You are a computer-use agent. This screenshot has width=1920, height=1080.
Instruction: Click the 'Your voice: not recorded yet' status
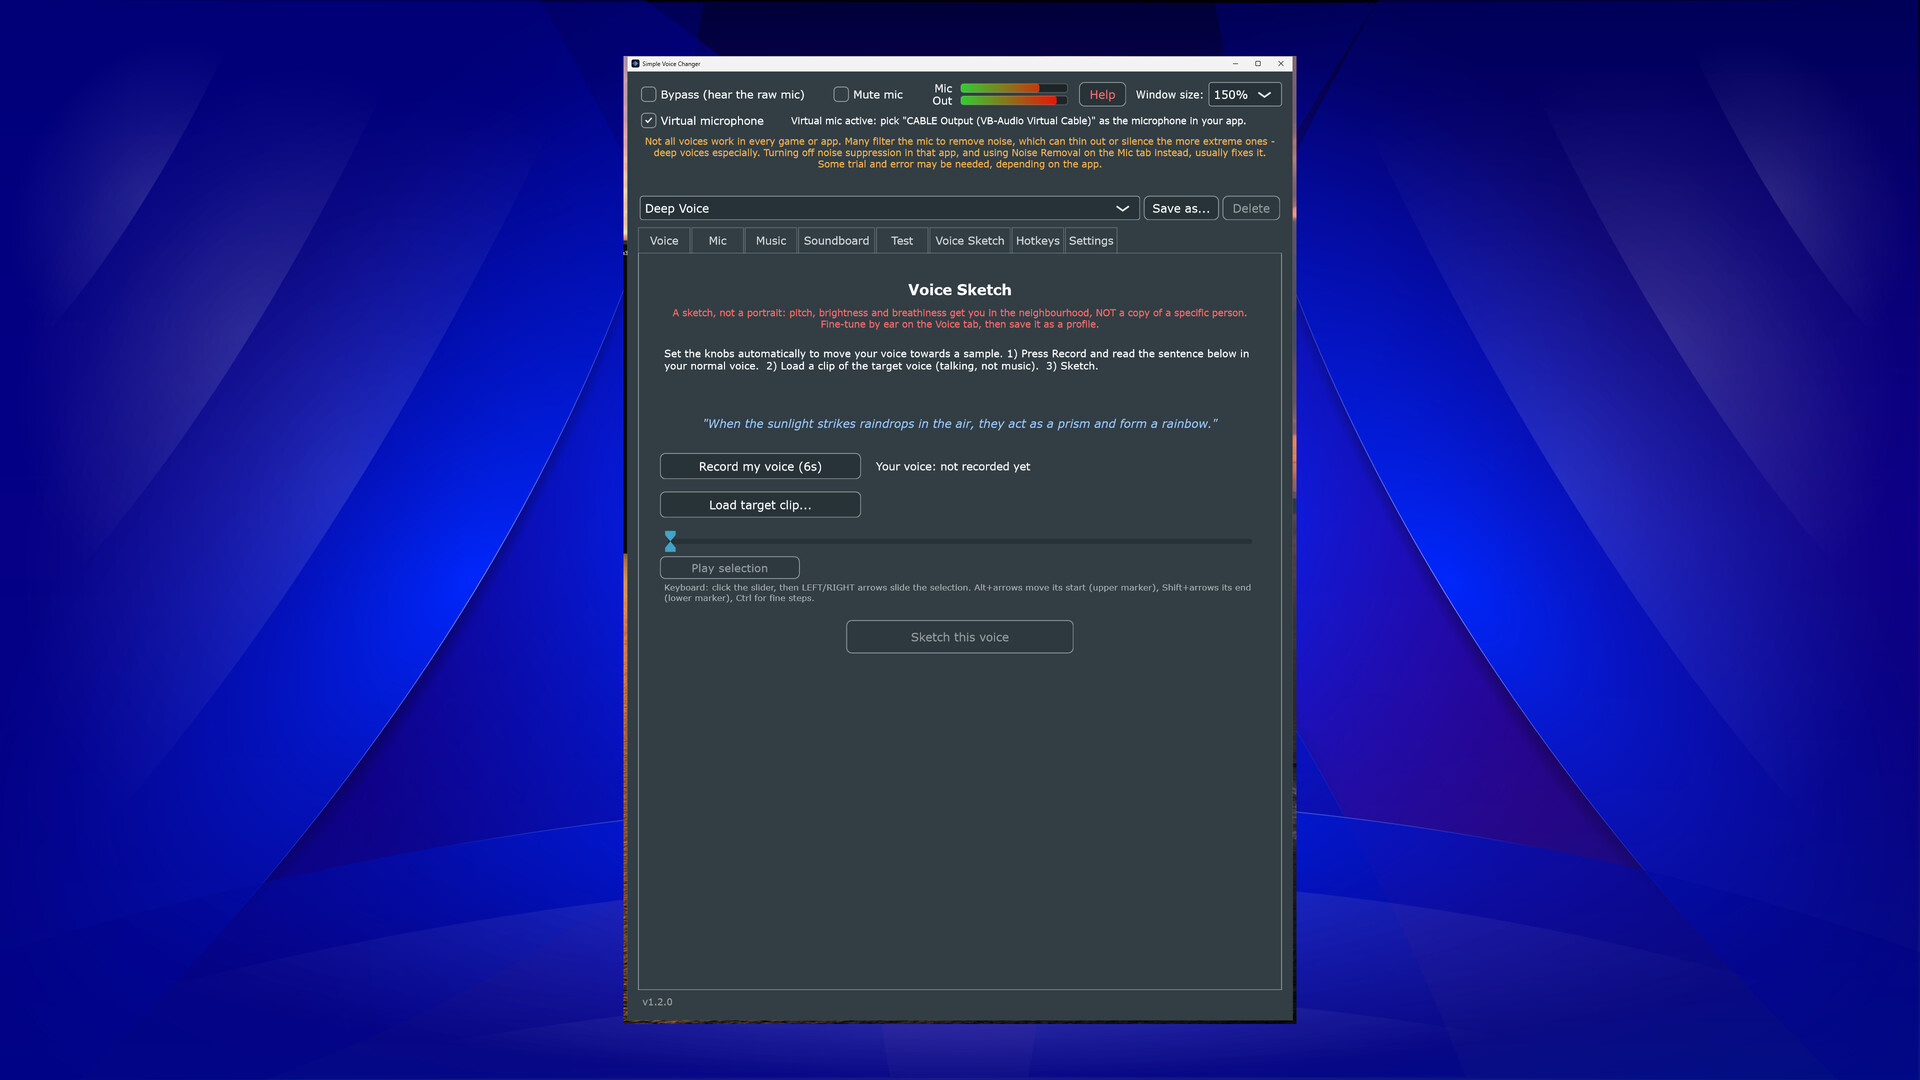click(952, 467)
